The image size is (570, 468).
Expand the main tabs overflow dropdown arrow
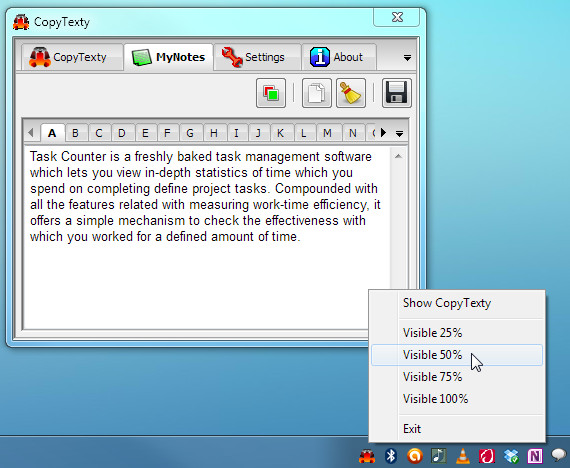pos(407,58)
